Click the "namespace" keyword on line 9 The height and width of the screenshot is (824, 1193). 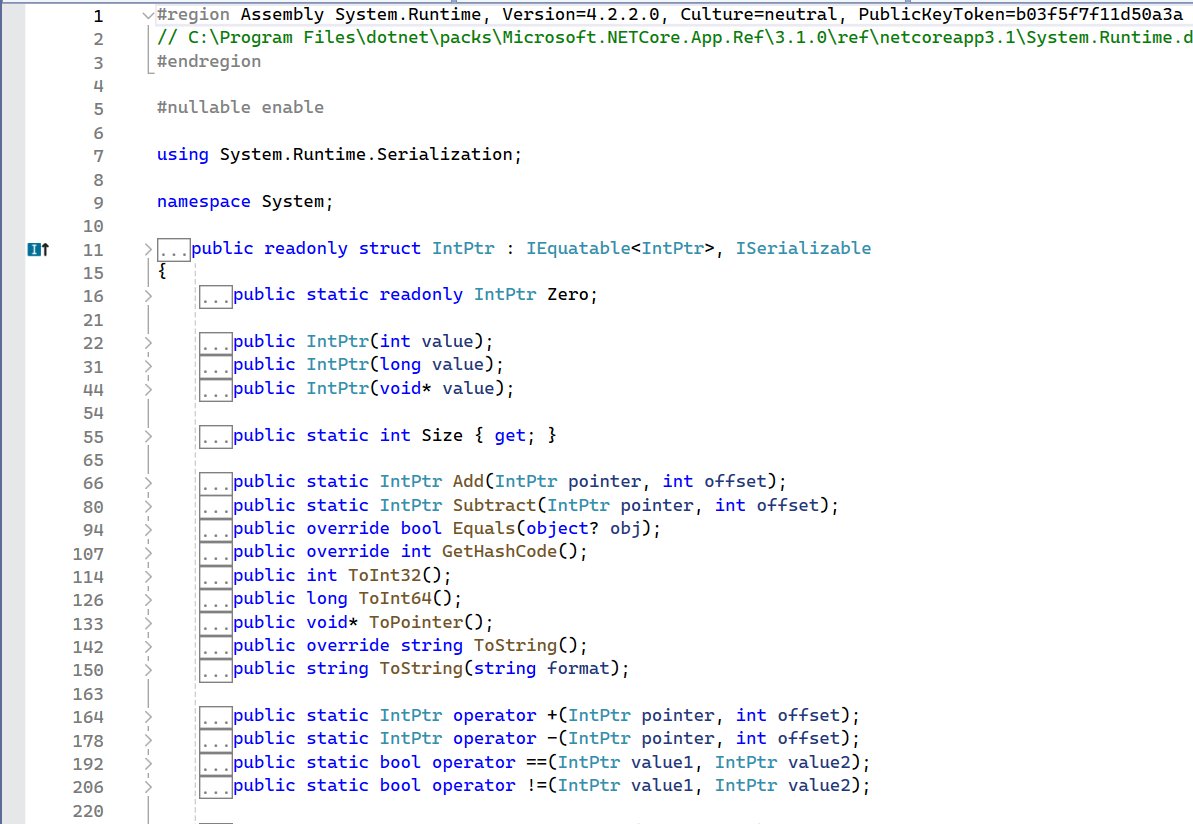[x=204, y=202]
